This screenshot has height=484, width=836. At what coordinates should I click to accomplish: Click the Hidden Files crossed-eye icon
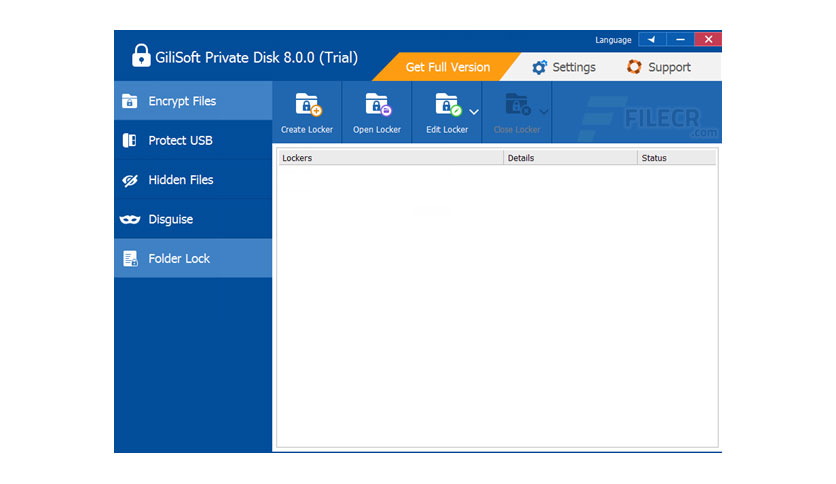point(130,181)
